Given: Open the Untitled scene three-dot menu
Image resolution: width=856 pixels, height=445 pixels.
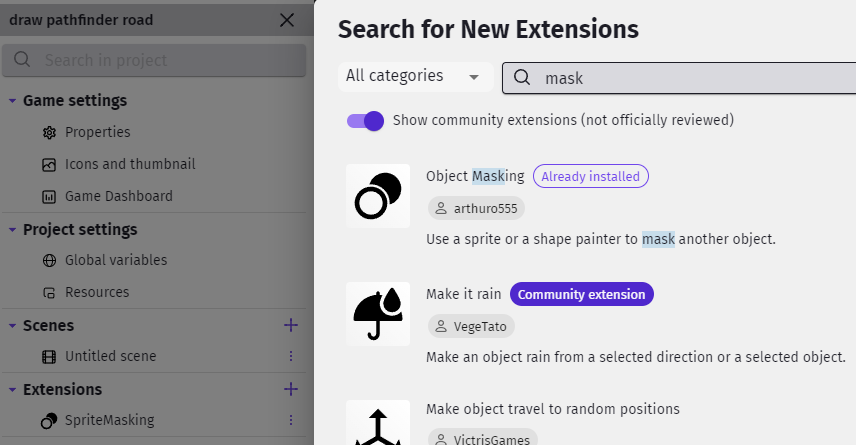Looking at the screenshot, I should (x=291, y=357).
